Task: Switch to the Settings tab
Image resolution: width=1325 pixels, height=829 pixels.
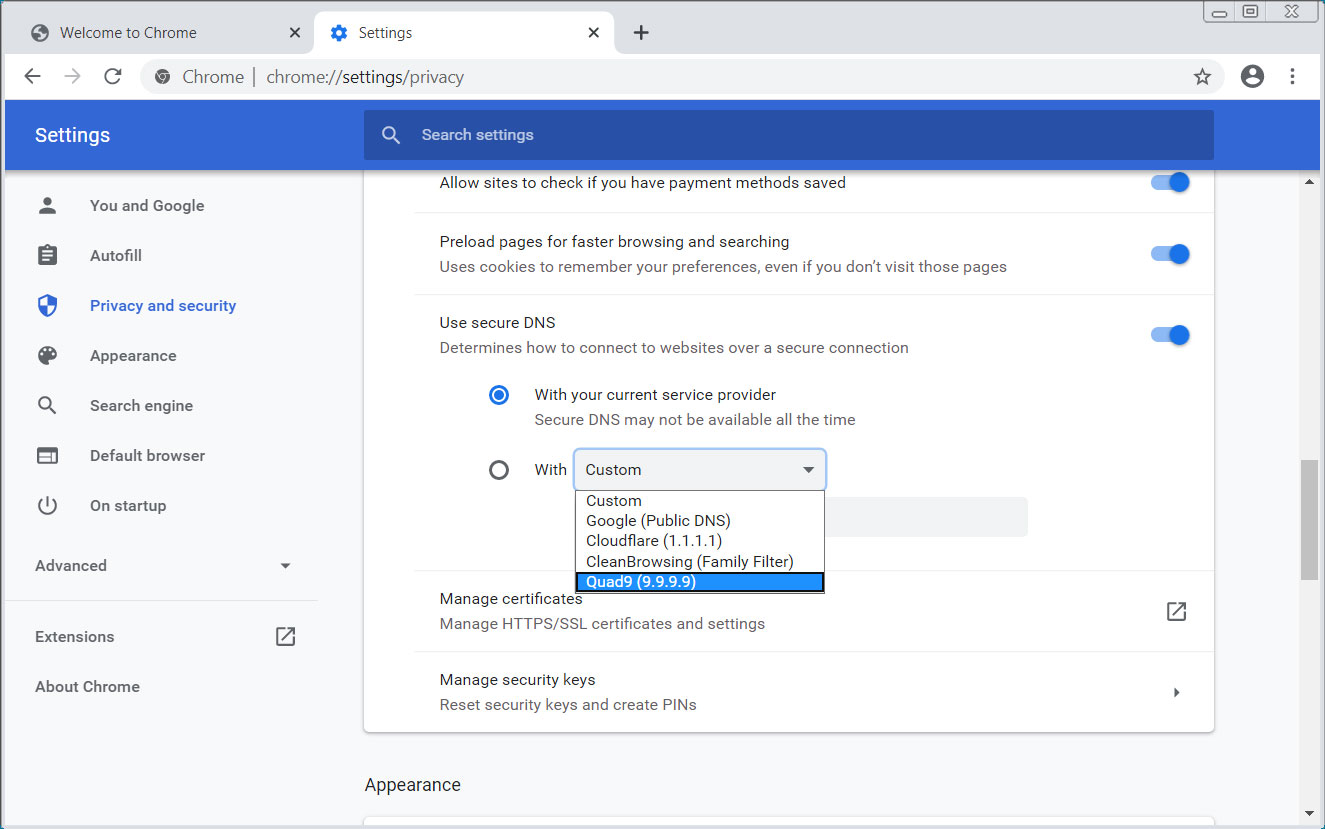Action: (x=464, y=33)
